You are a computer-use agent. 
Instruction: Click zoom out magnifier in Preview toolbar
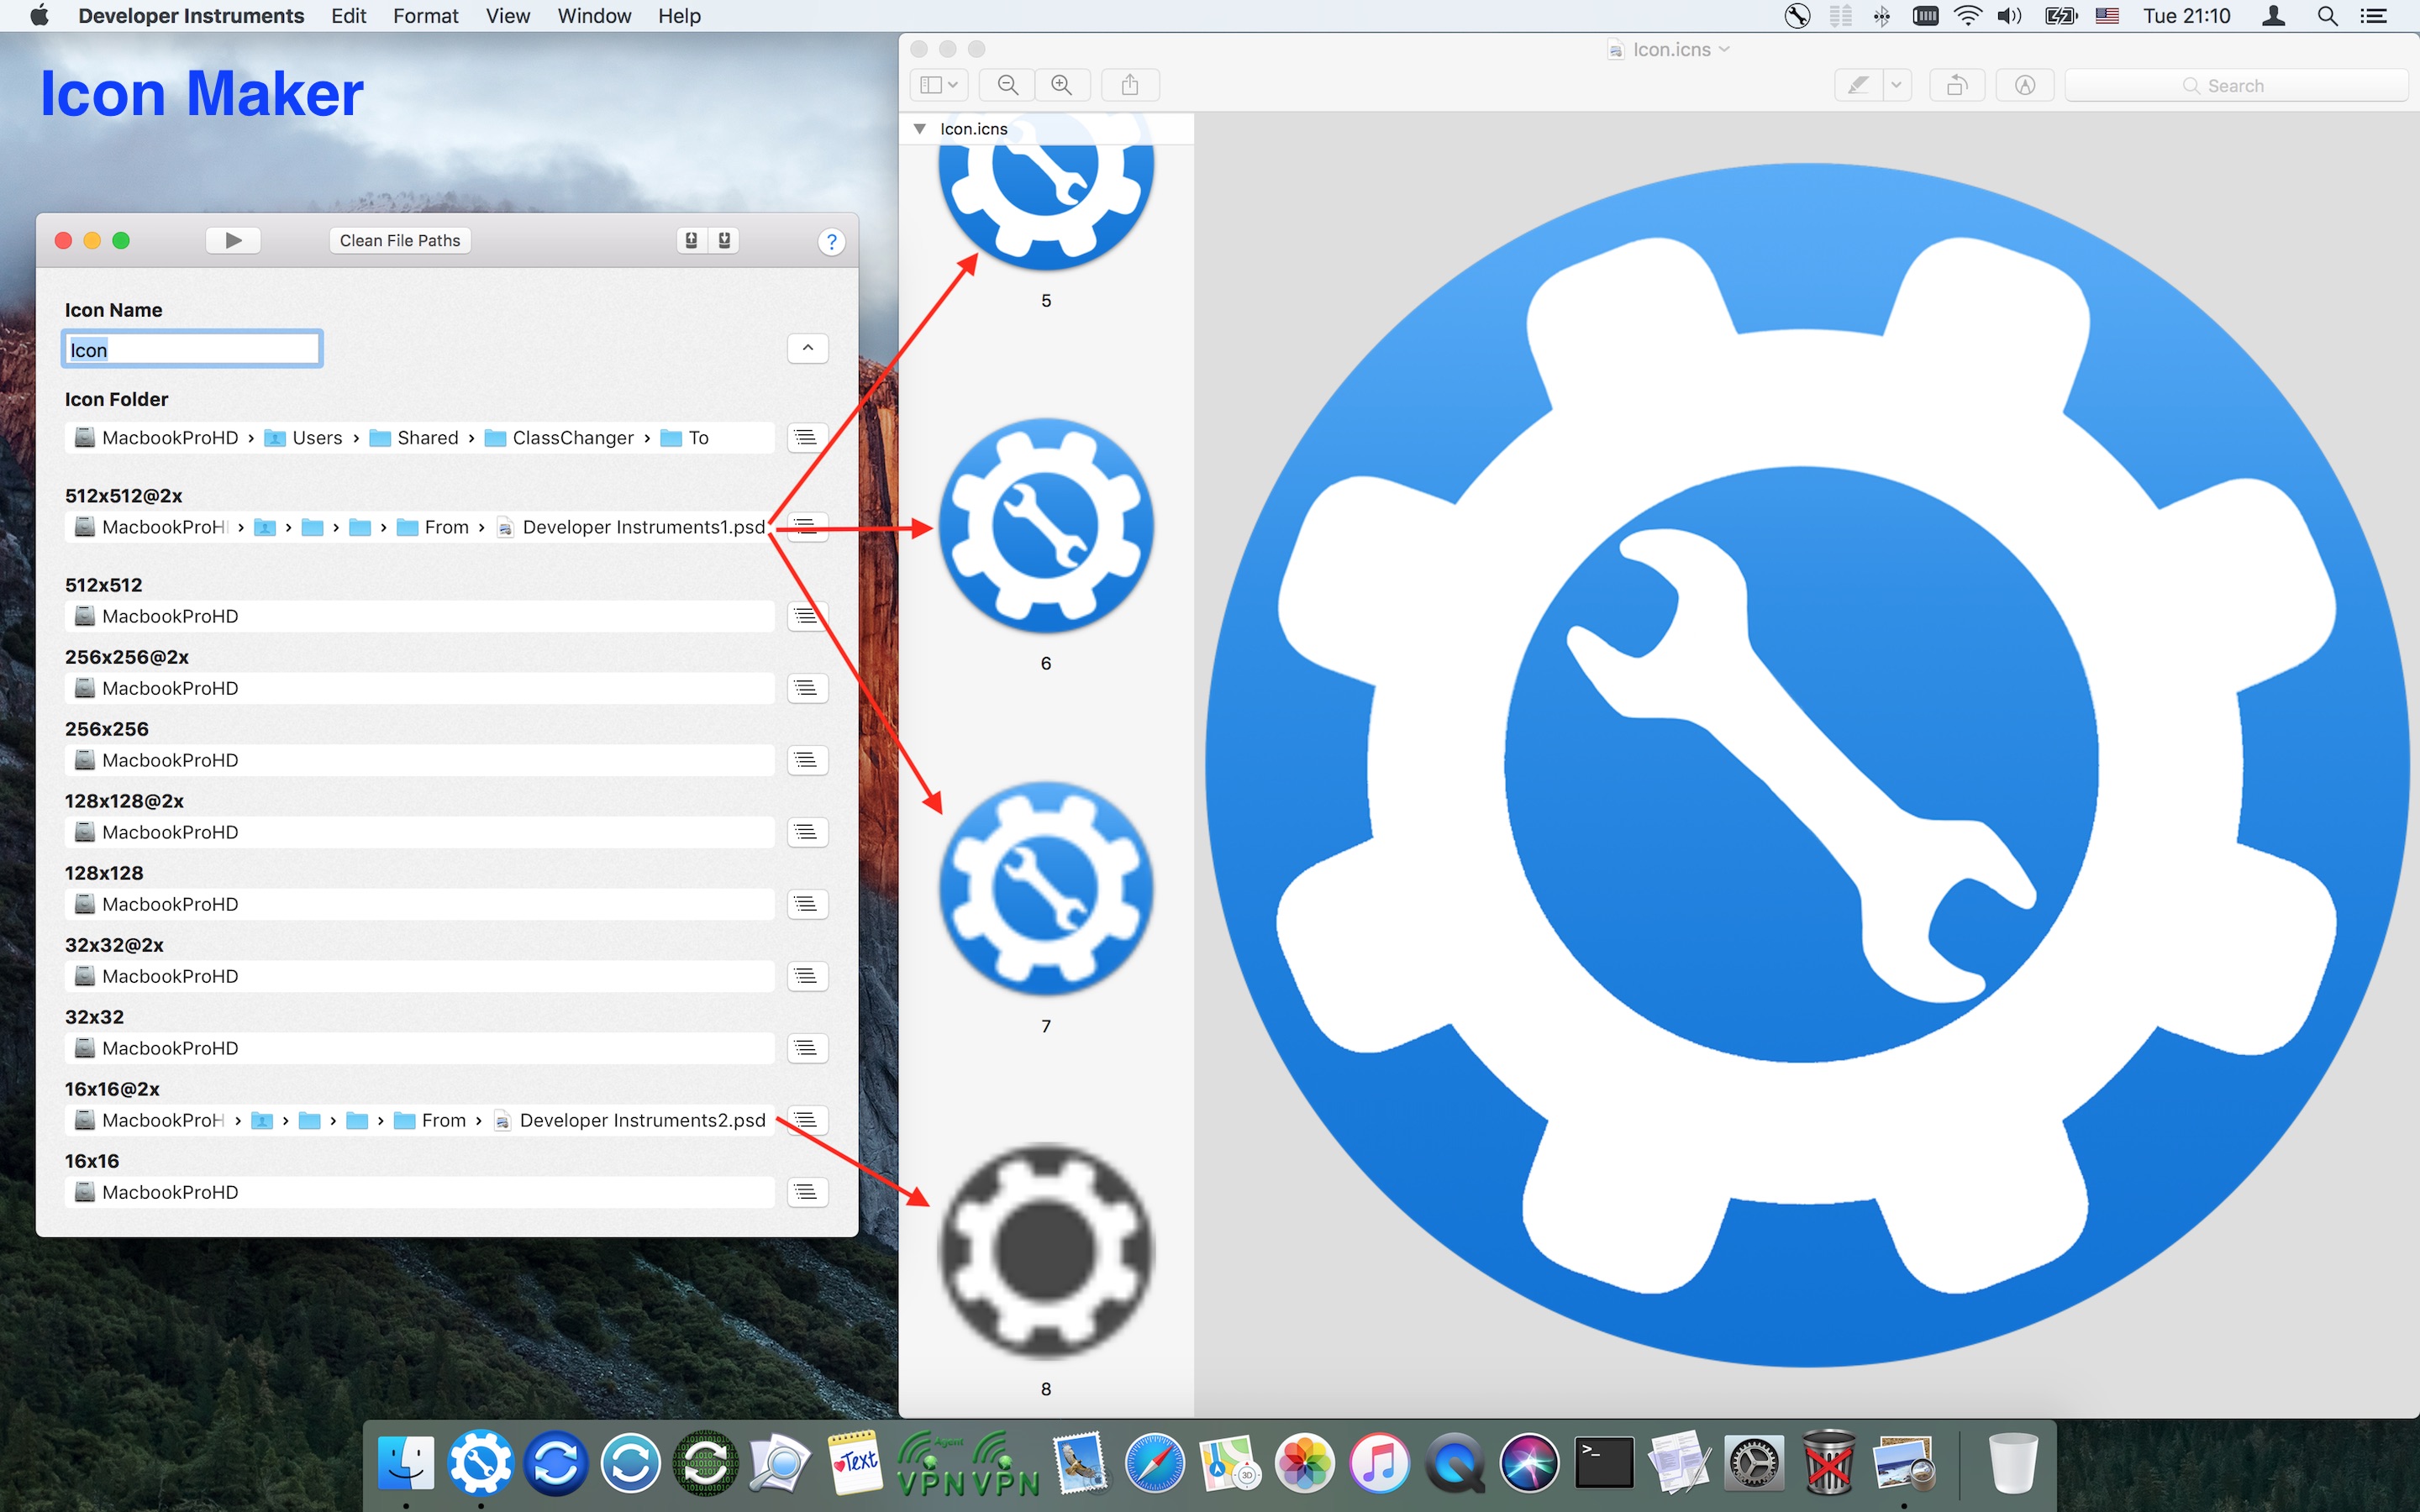coord(1008,85)
